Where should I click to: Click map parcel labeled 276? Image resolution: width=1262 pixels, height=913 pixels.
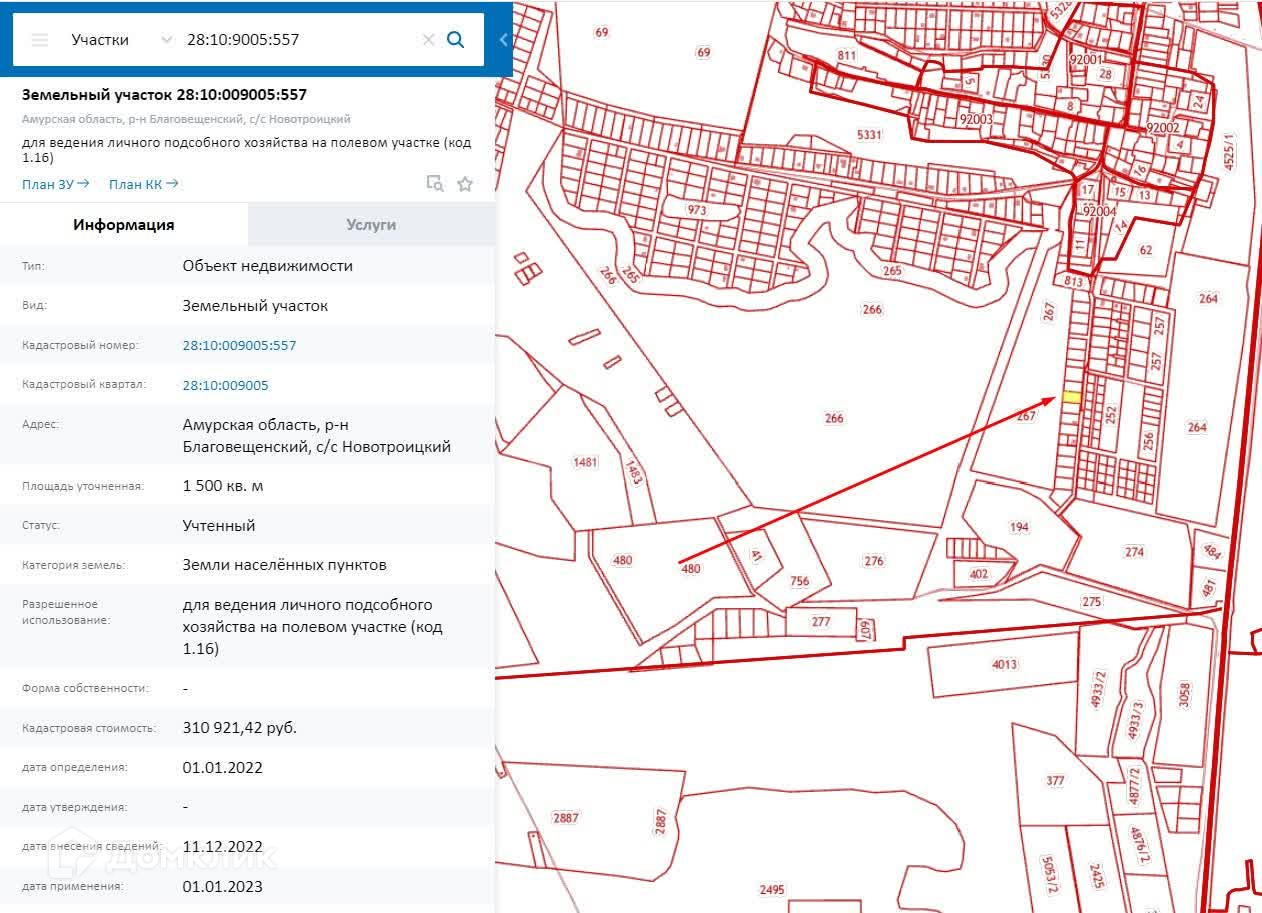pos(874,561)
